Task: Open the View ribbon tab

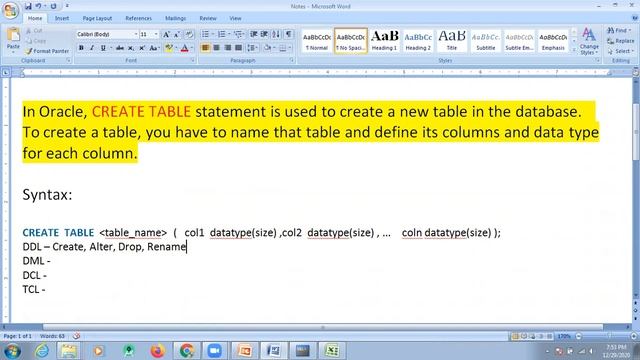Action: click(x=236, y=18)
